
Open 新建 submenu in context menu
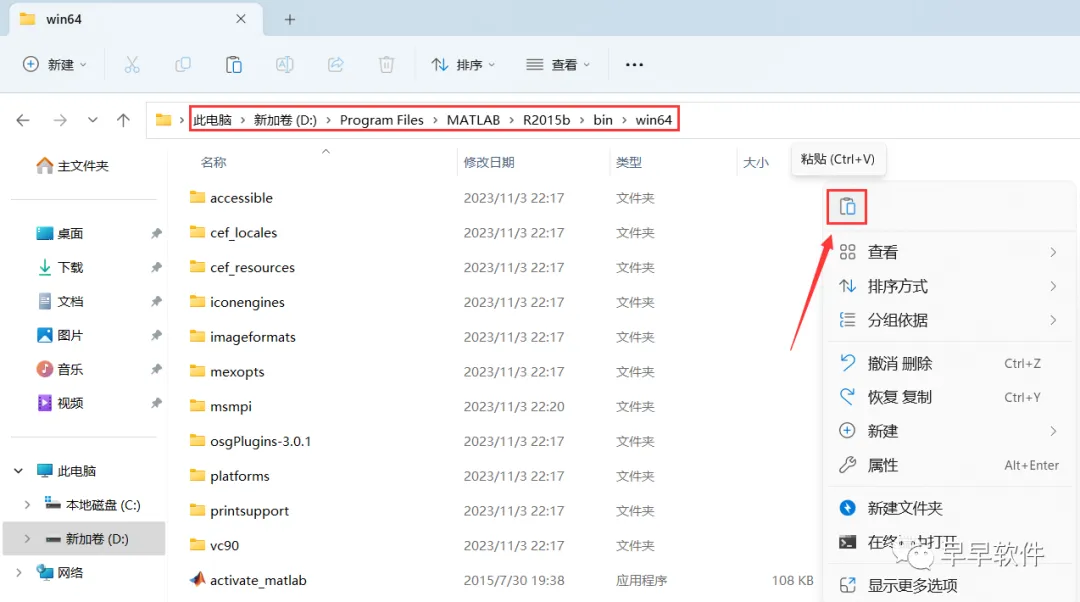click(x=949, y=431)
